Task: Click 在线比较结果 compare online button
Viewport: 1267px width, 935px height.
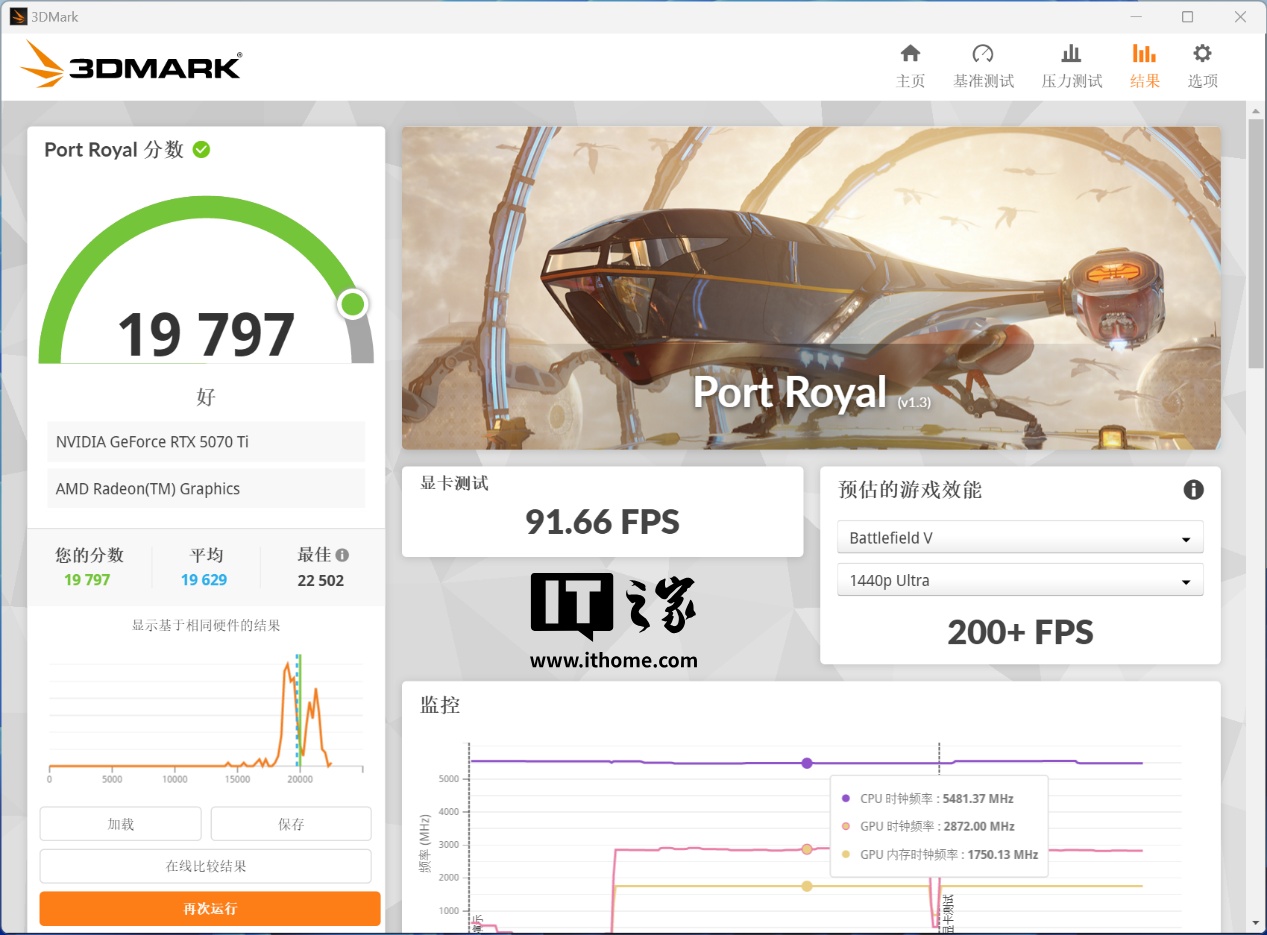Action: (205, 866)
